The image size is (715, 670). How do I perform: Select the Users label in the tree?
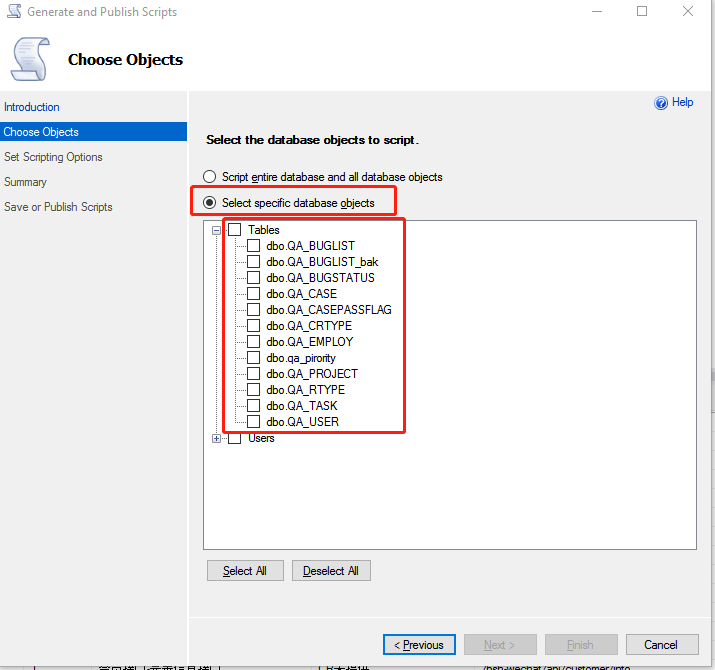pyautogui.click(x=261, y=438)
